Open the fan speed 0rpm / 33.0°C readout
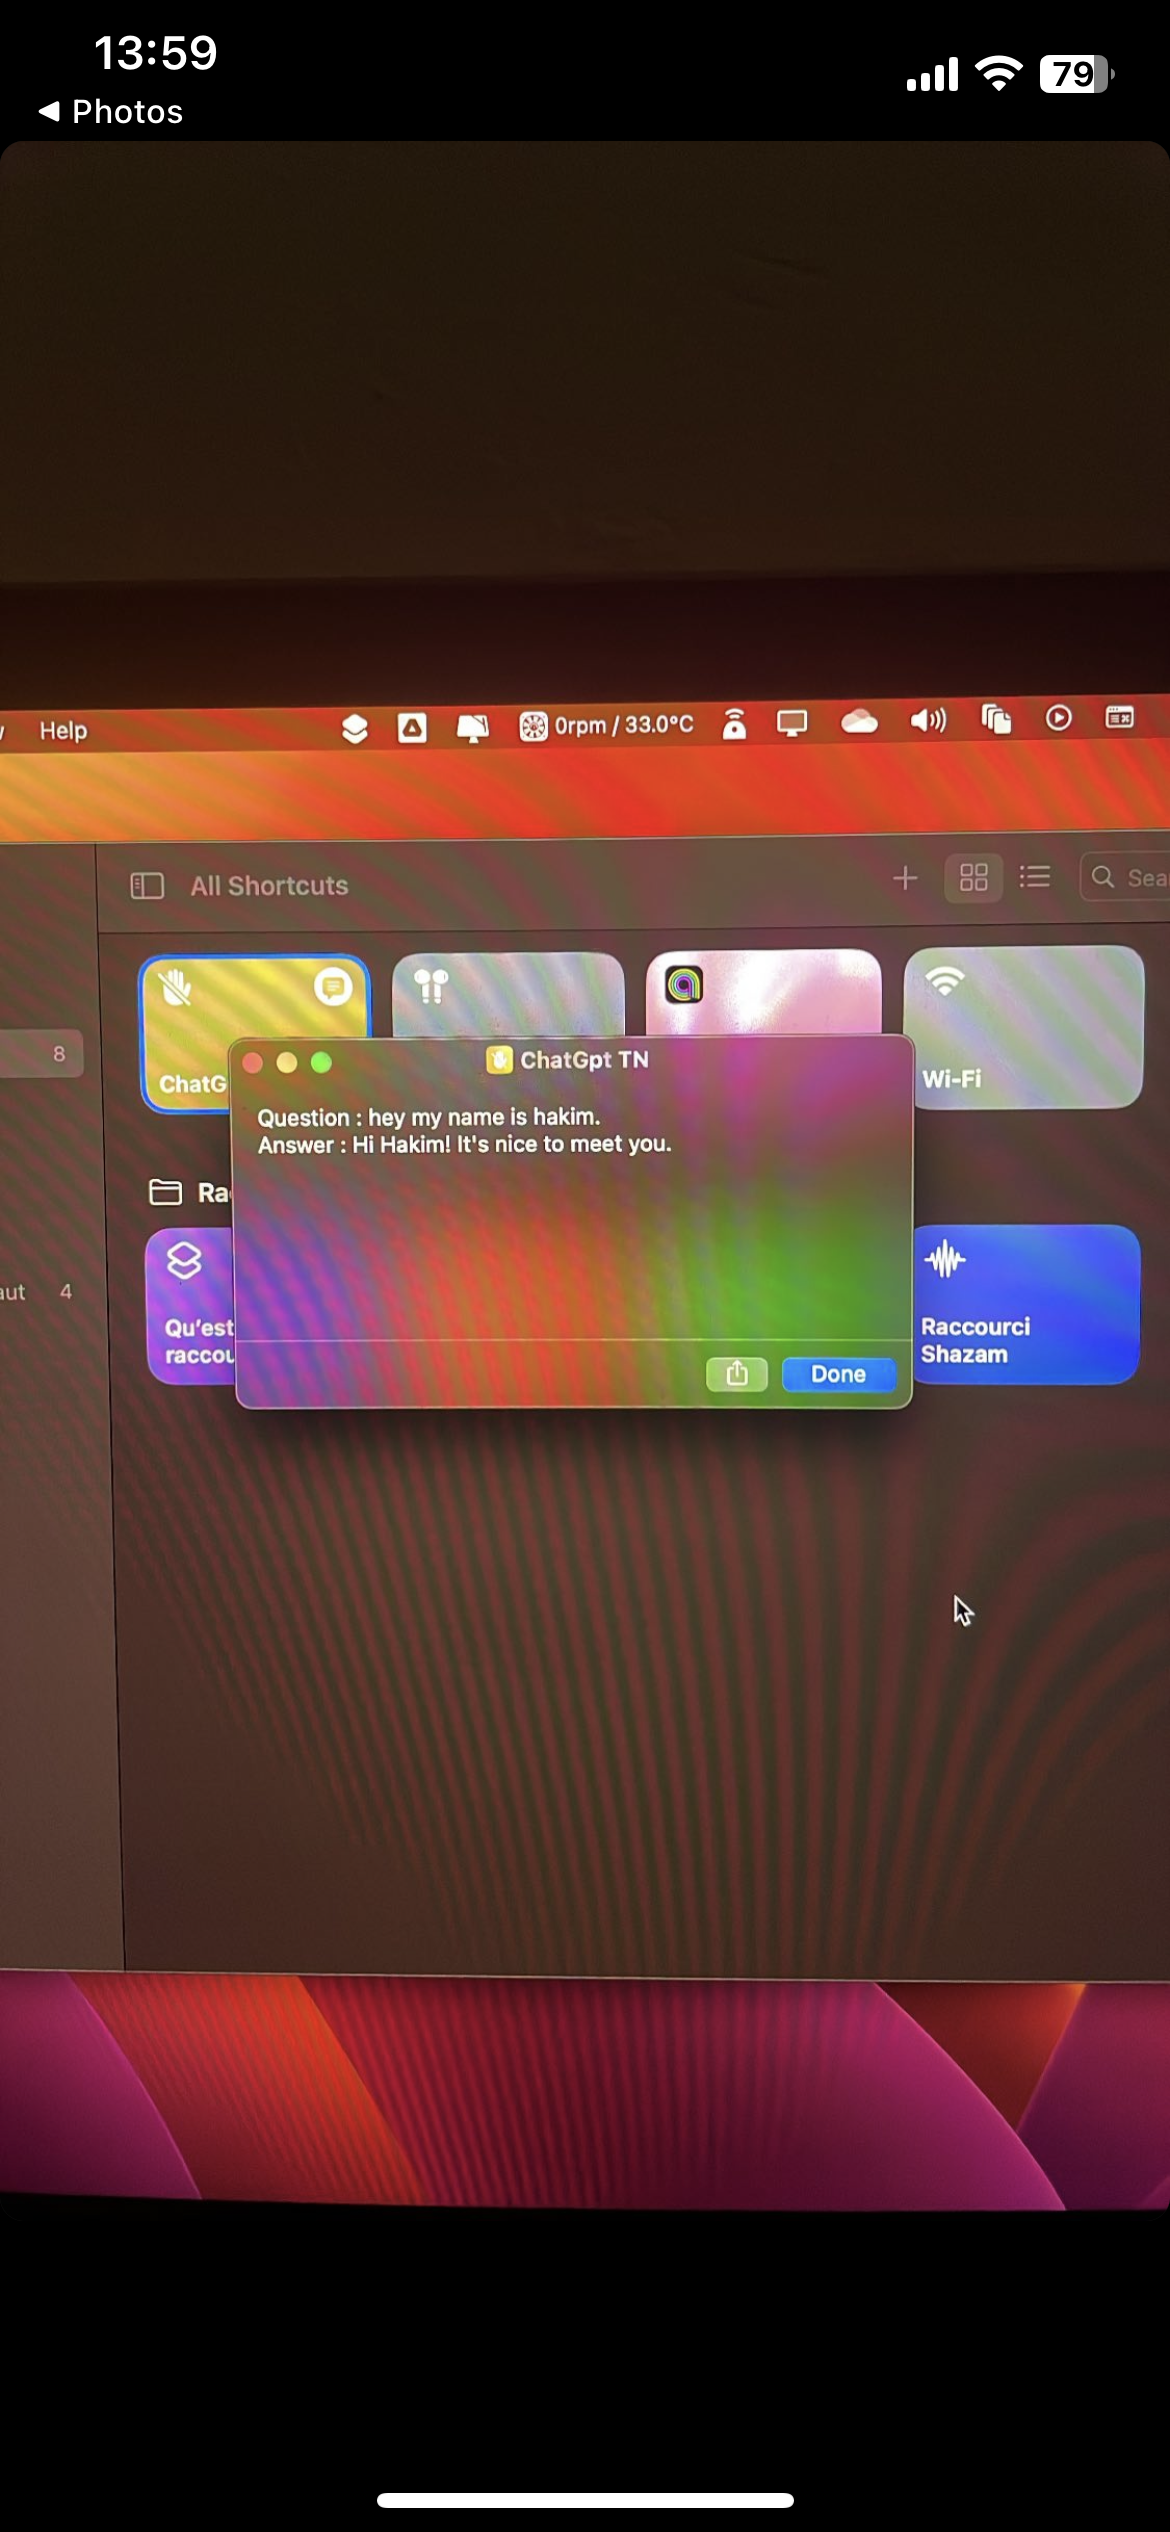This screenshot has height=2532, width=1170. [x=606, y=725]
